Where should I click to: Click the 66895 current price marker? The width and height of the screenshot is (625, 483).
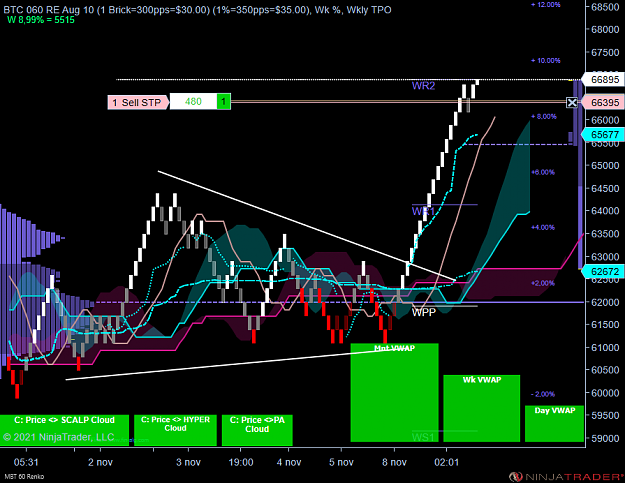click(x=603, y=79)
